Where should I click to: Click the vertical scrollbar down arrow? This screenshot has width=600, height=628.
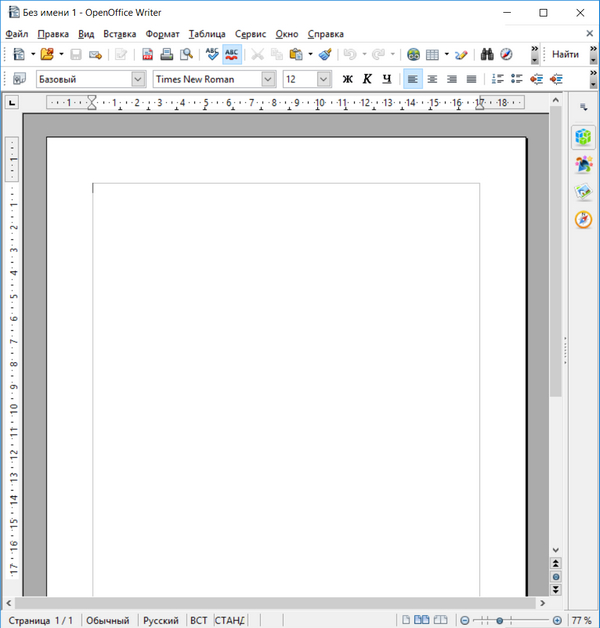coord(556,550)
